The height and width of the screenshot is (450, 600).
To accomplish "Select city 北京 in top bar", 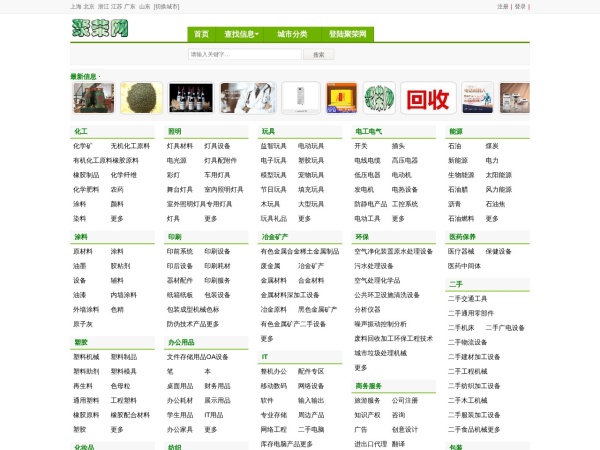I will coord(89,7).
